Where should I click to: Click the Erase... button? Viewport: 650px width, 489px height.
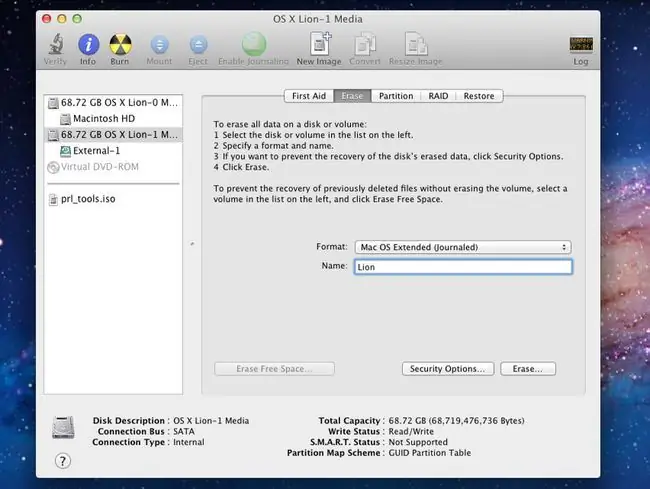point(528,369)
